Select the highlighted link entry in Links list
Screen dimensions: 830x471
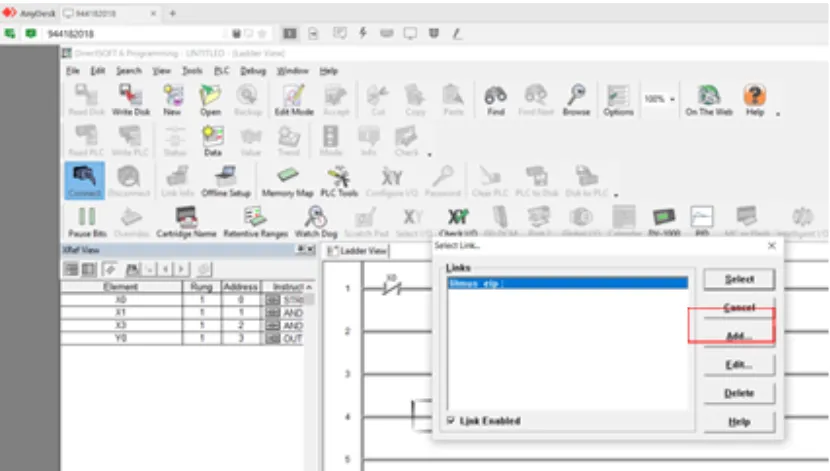pos(567,284)
